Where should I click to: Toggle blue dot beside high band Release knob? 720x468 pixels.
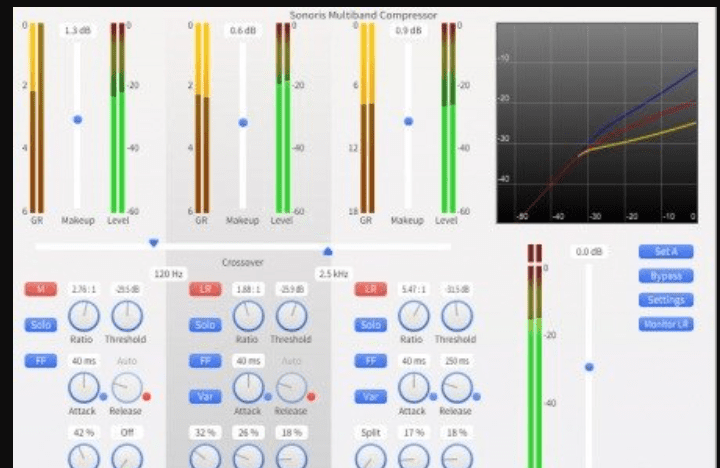tap(477, 396)
